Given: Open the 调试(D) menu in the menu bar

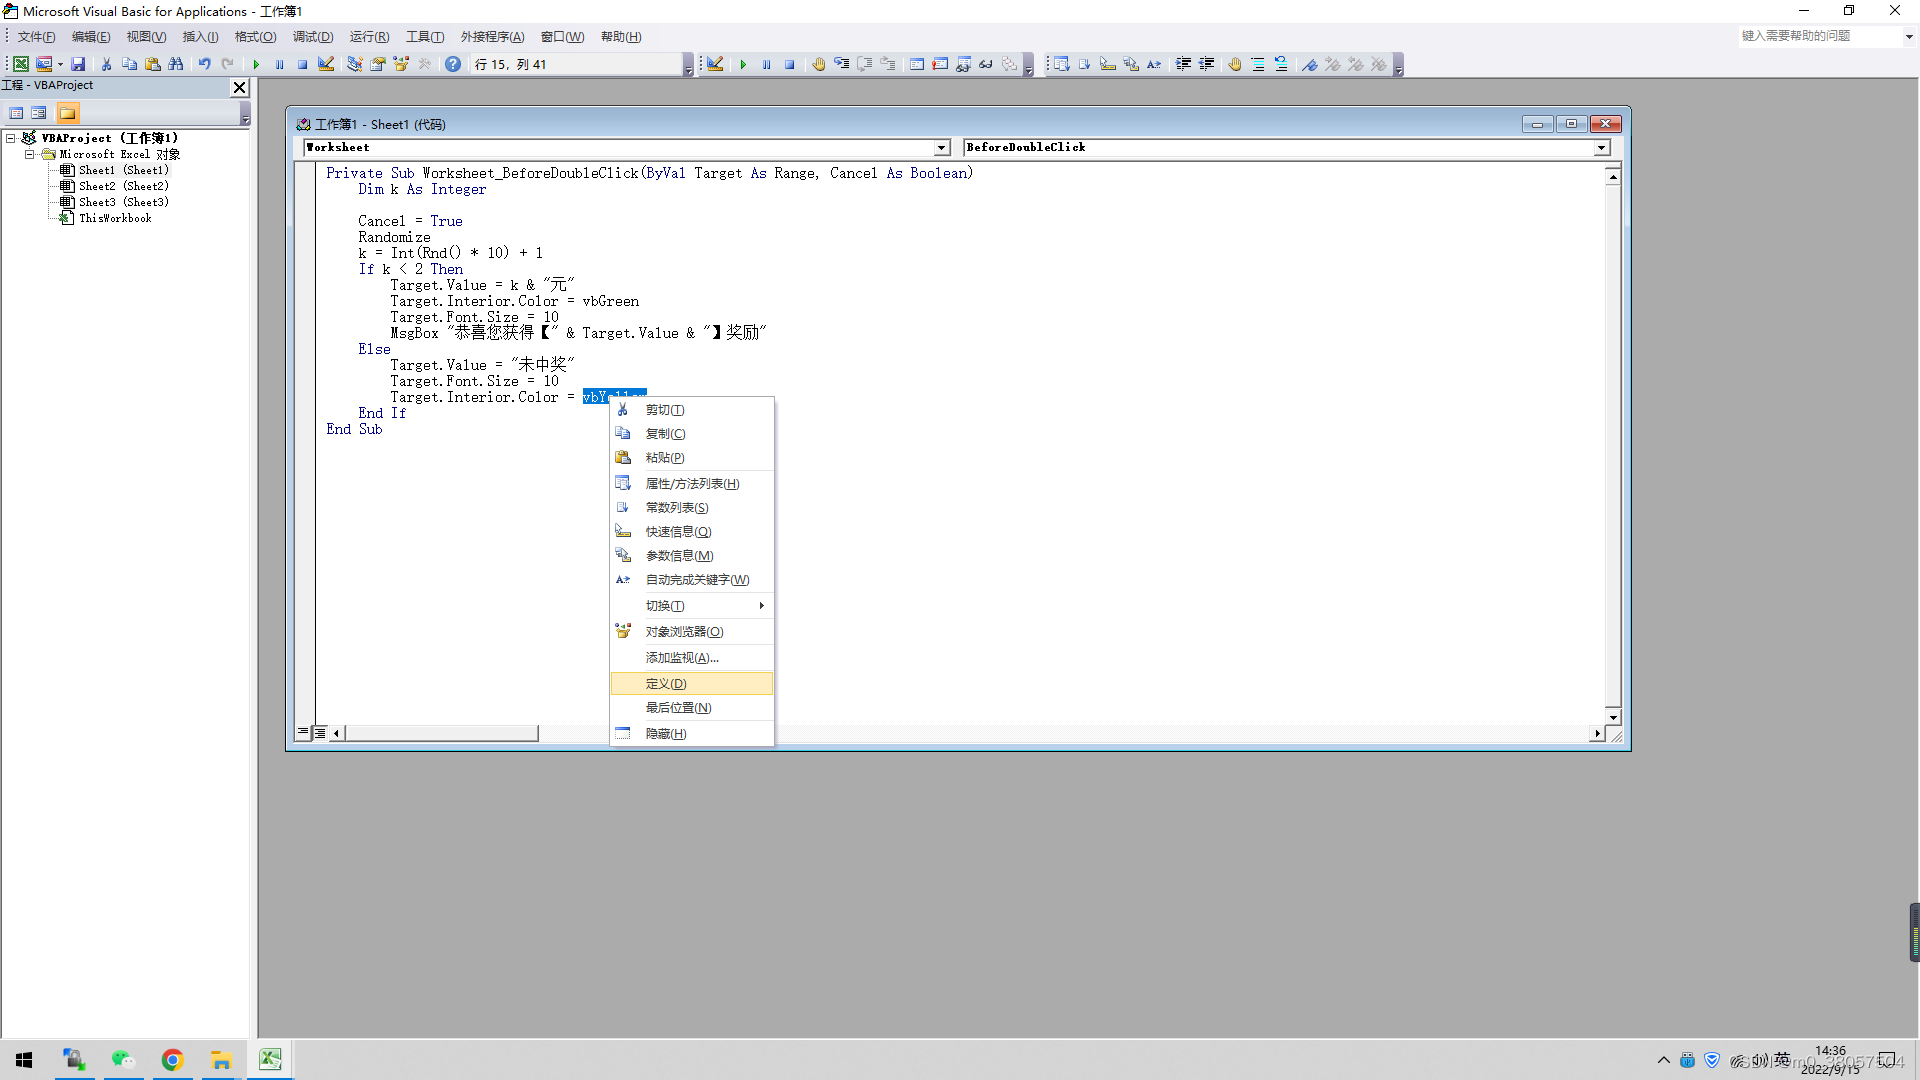Looking at the screenshot, I should pyautogui.click(x=312, y=37).
